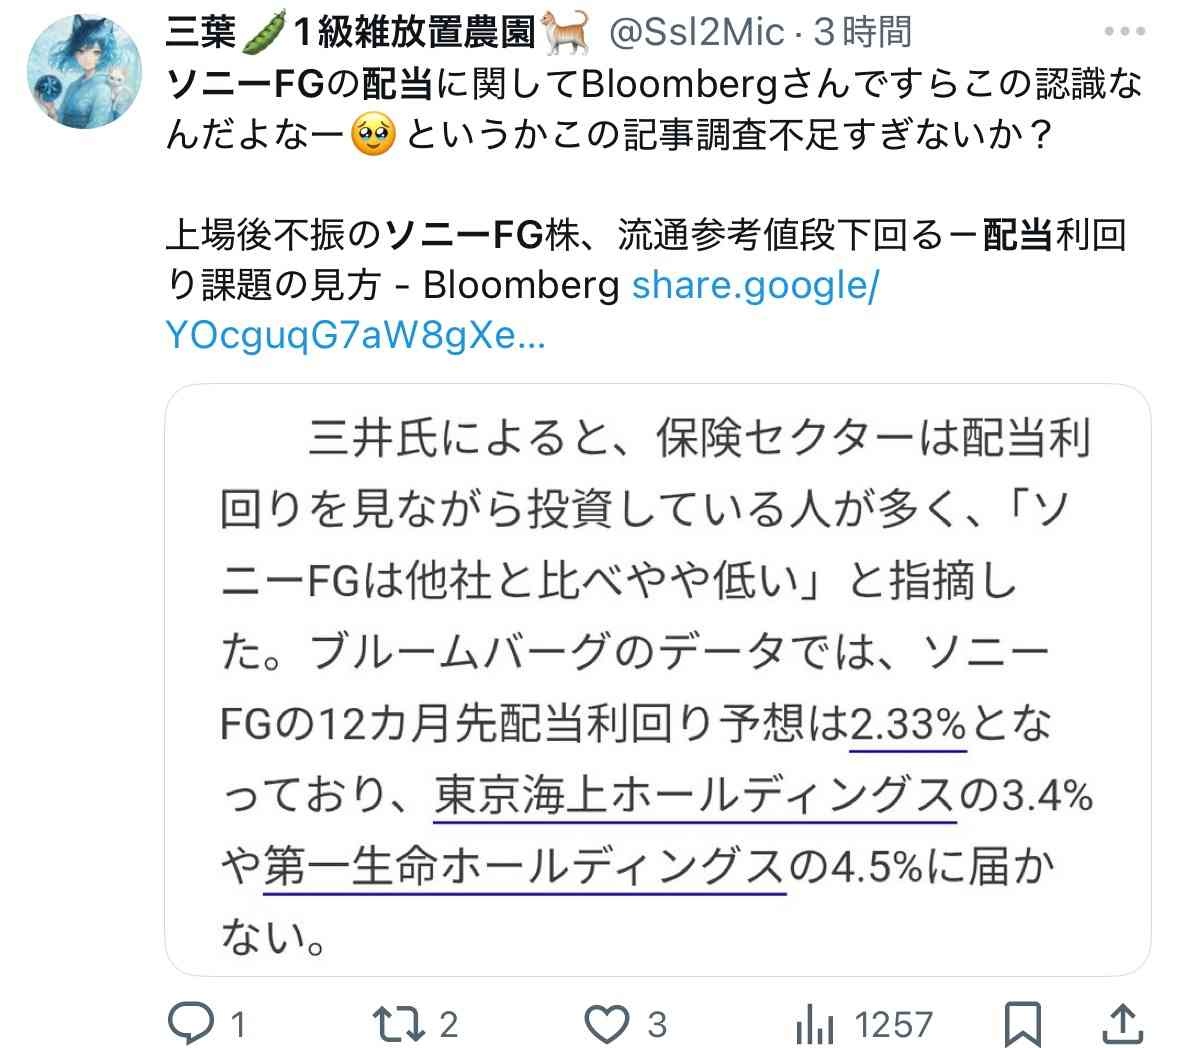Viewport: 1179px width, 1048px height.
Task: Click the underlined 2.33% link
Action: point(908,725)
